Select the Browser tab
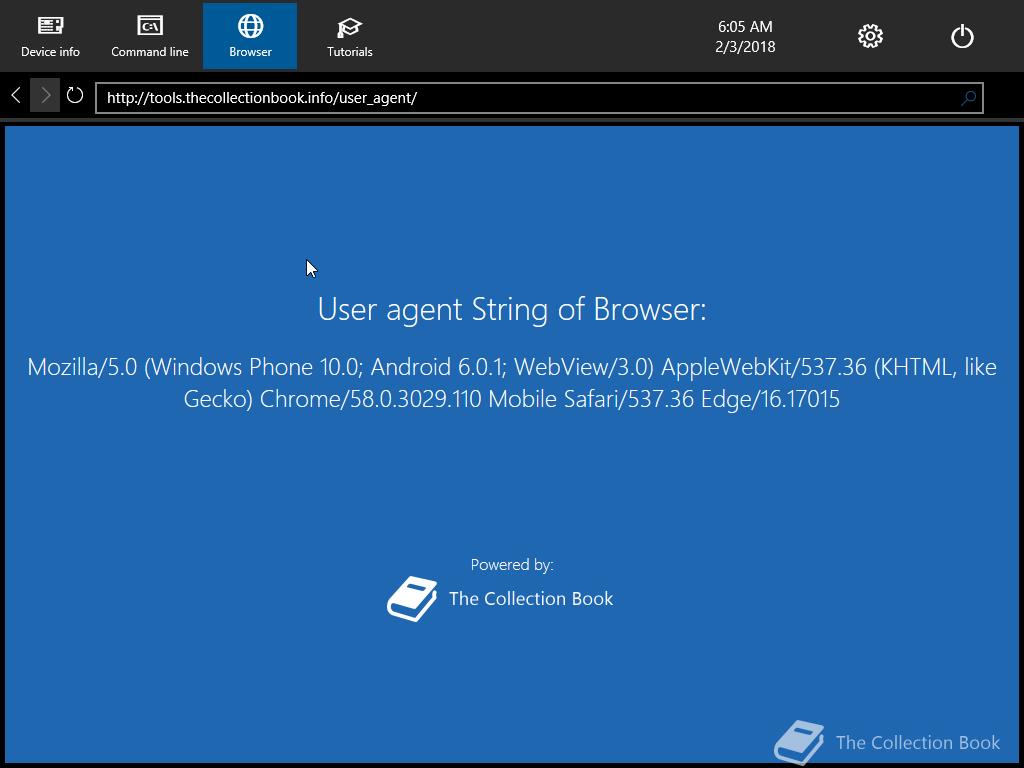This screenshot has width=1024, height=768. (x=250, y=36)
